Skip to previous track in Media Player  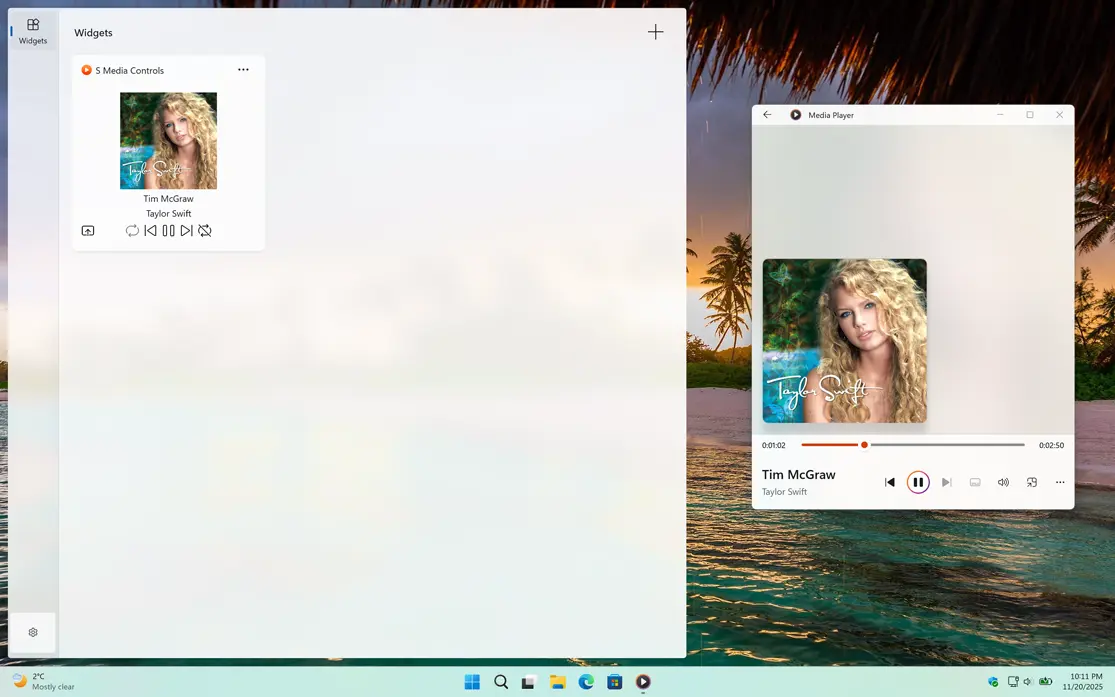pyautogui.click(x=890, y=482)
